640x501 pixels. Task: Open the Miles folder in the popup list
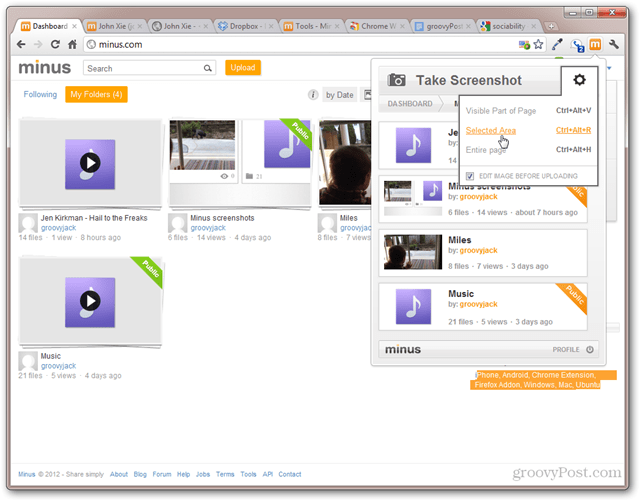pyautogui.click(x=483, y=253)
